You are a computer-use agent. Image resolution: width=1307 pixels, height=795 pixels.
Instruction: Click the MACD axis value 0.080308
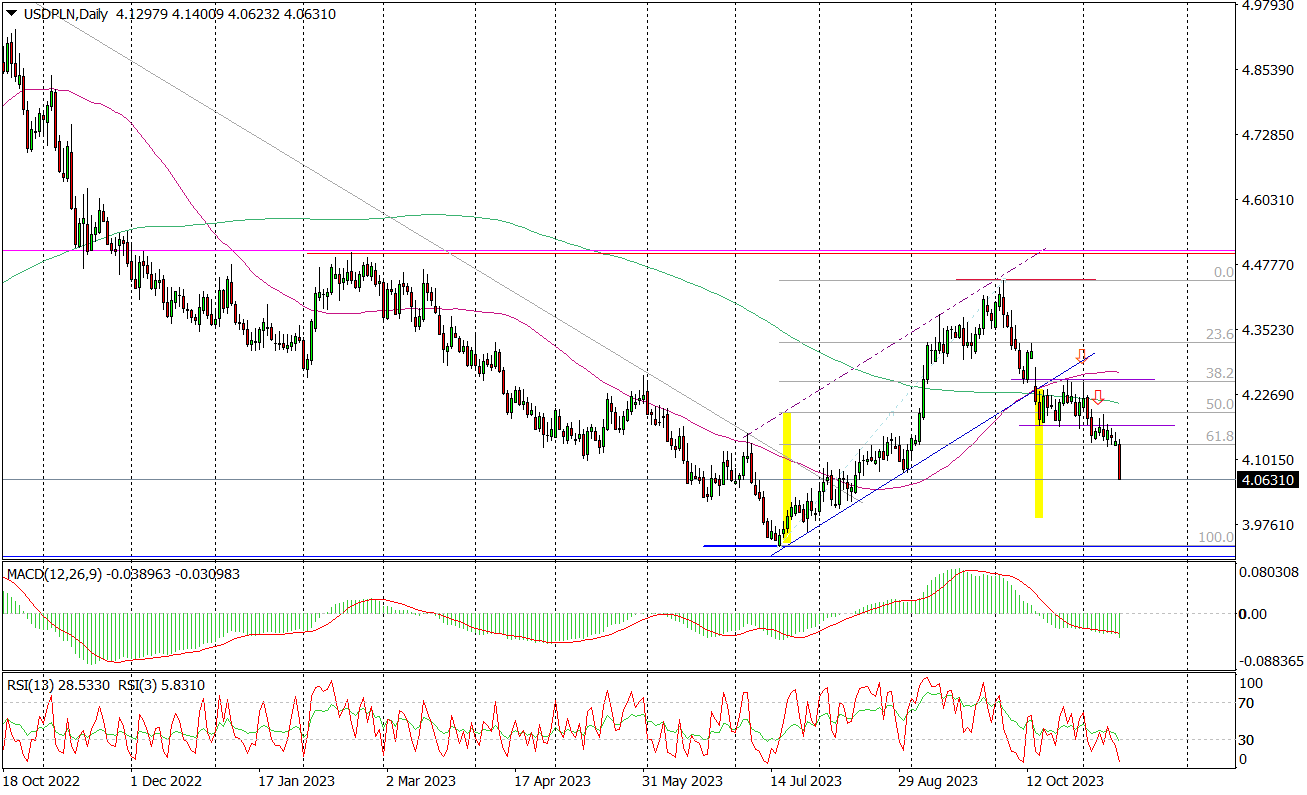click(x=1268, y=573)
